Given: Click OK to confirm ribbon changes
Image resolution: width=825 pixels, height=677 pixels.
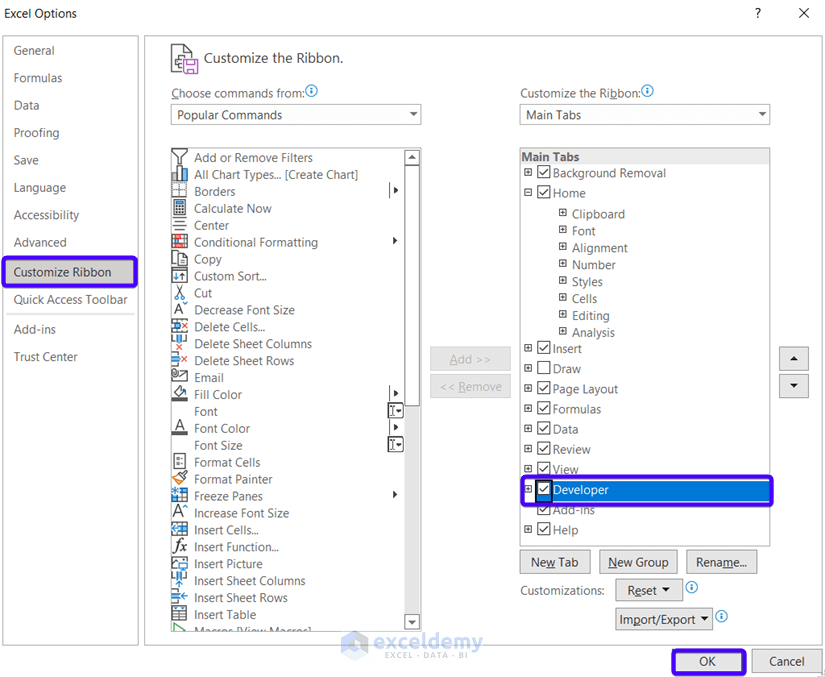Looking at the screenshot, I should click(707, 662).
